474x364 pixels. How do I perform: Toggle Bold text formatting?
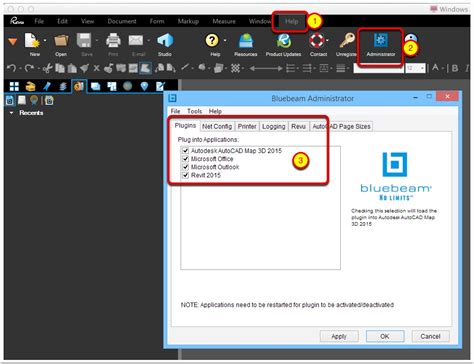coord(455,68)
